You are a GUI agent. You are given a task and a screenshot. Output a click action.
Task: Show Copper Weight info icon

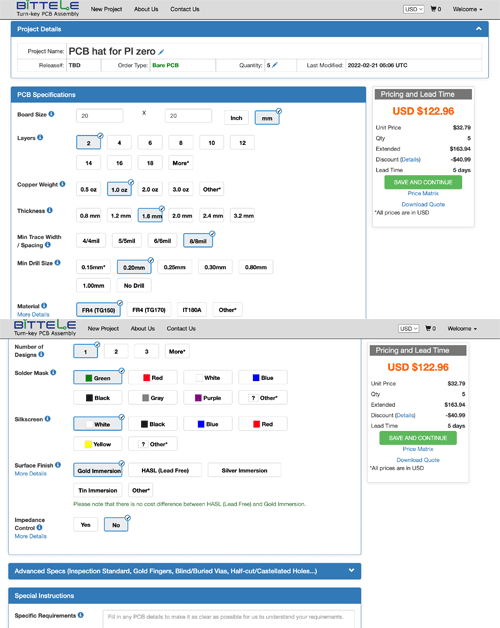(62, 184)
